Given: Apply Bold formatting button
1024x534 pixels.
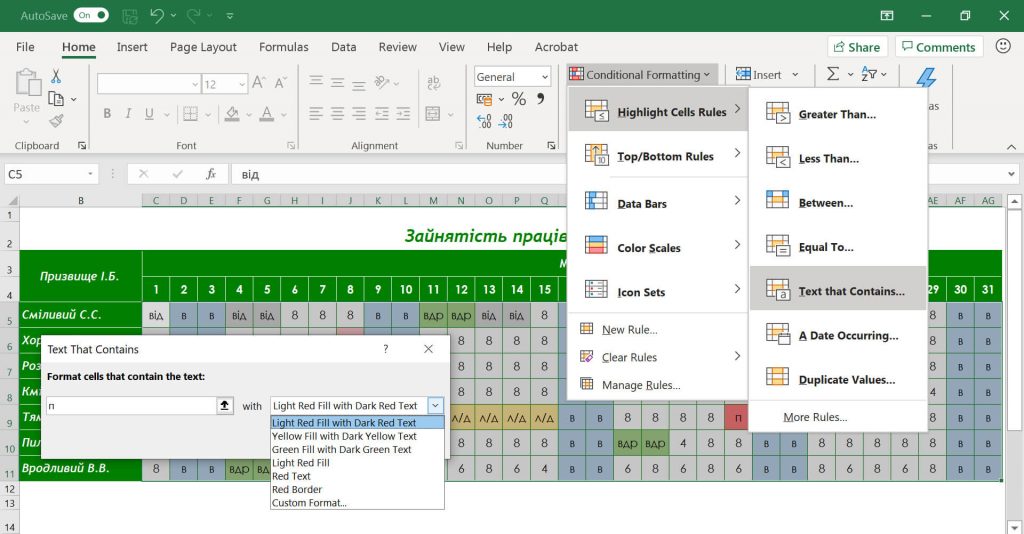Looking at the screenshot, I should 106,114.
